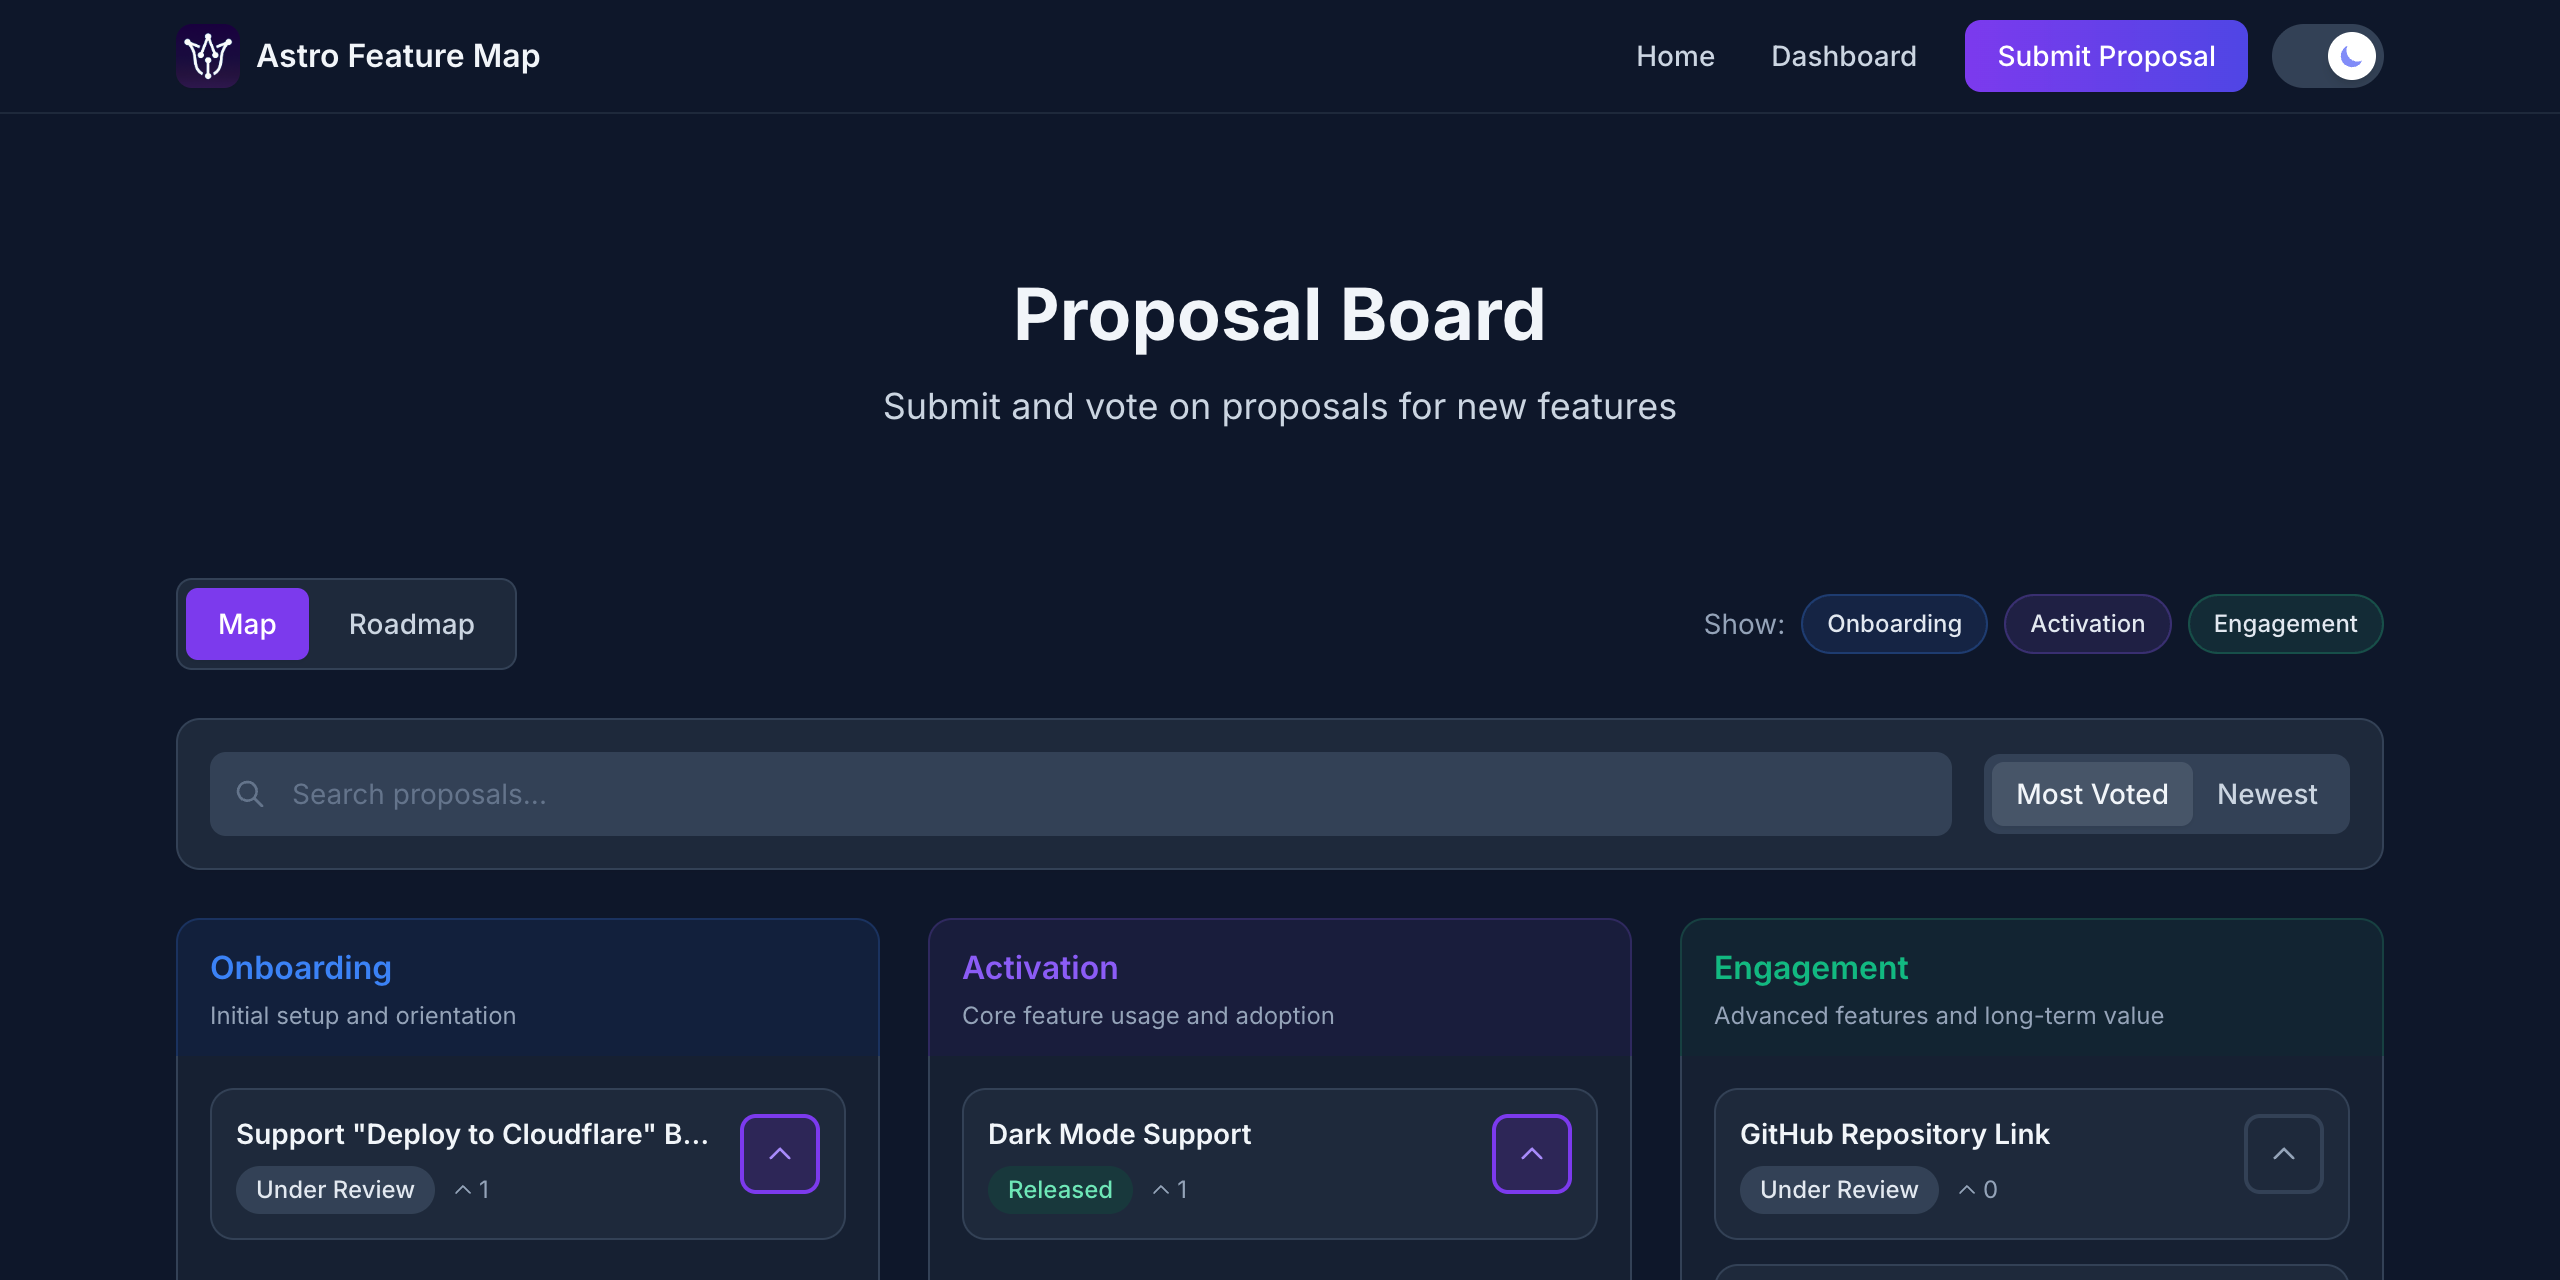
Task: Navigate to the Home link
Action: point(1675,56)
